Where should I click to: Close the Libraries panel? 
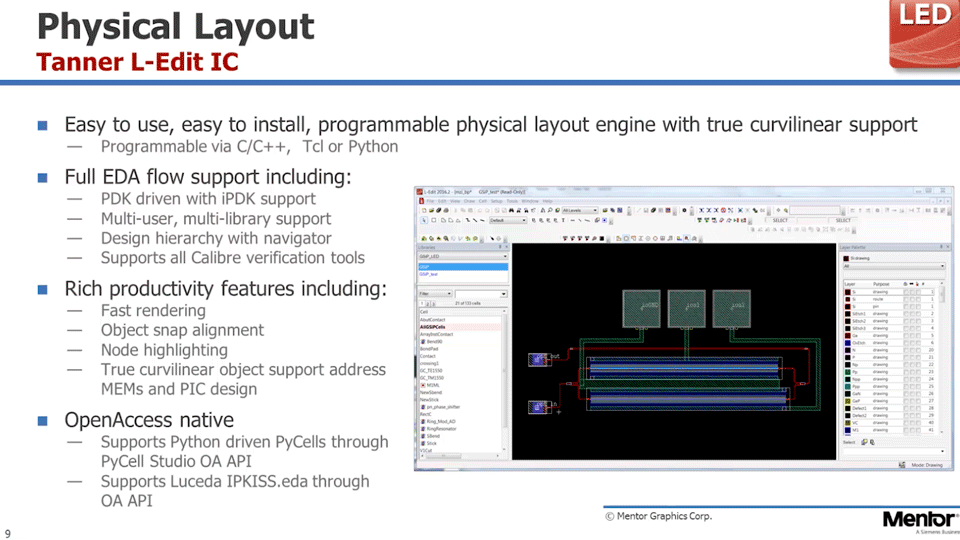(506, 247)
